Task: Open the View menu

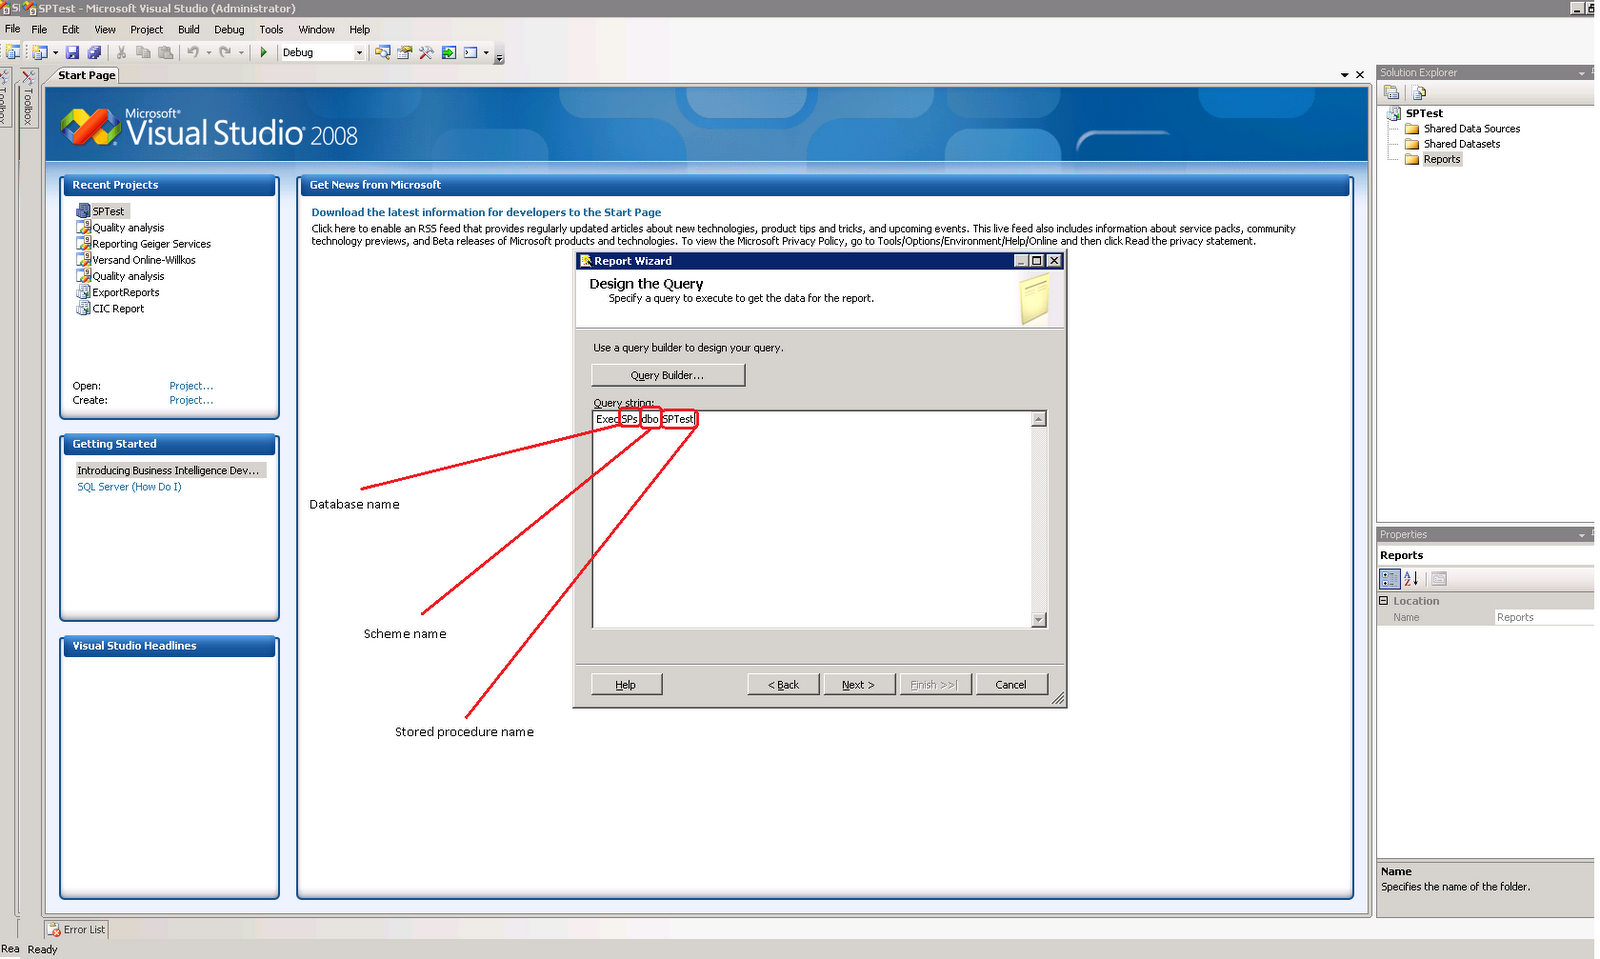Action: pyautogui.click(x=105, y=30)
